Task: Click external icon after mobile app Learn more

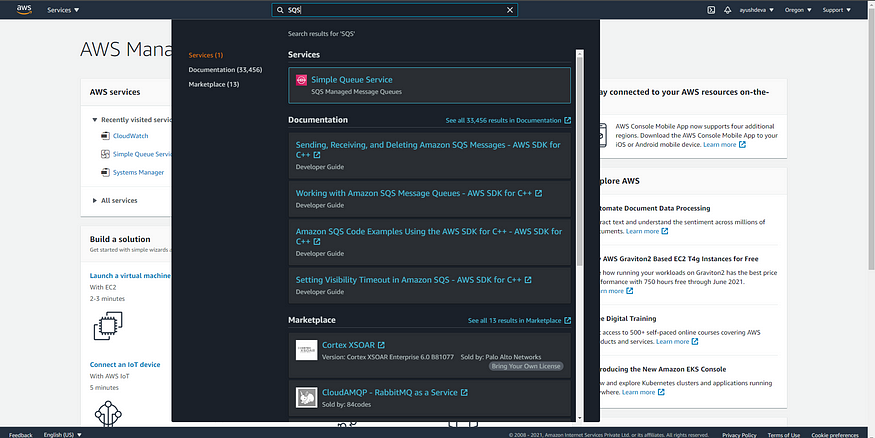Action: point(742,145)
